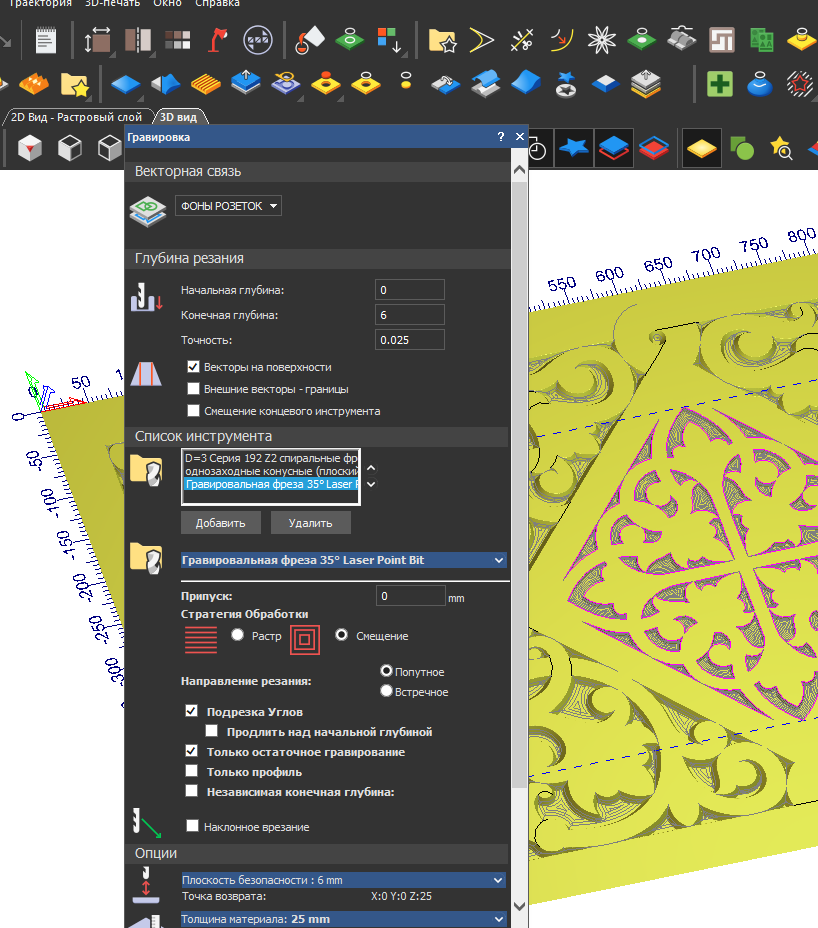818x928 pixels.
Task: Click the circled triangles pattern icon
Action: pos(258,40)
